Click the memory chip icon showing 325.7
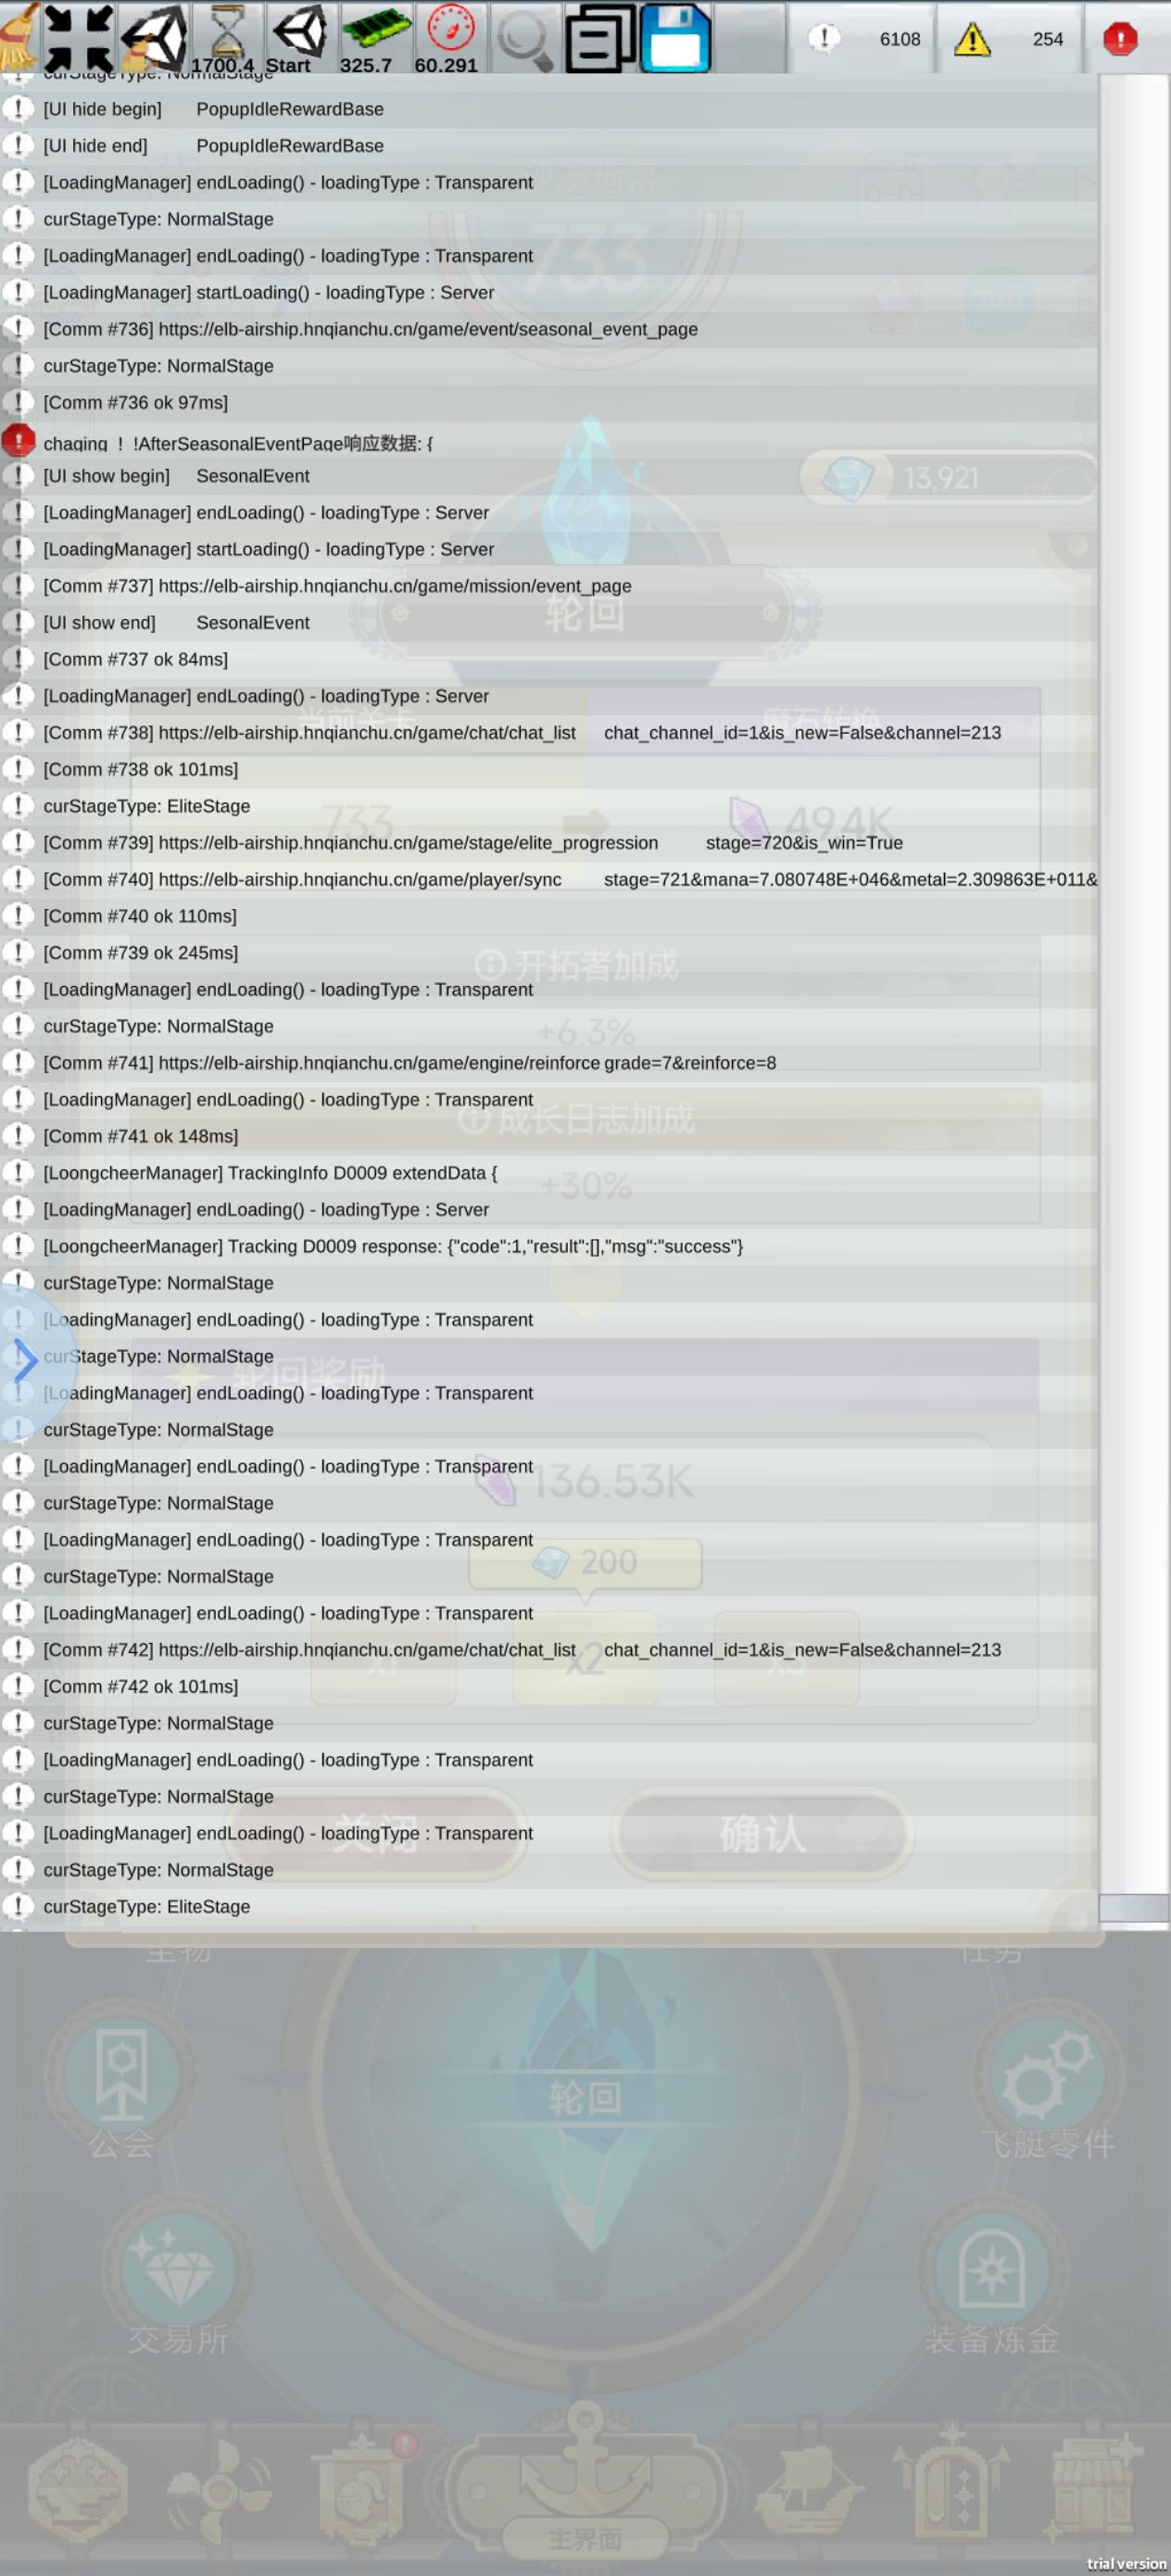Image resolution: width=1171 pixels, height=2576 pixels. click(x=375, y=36)
